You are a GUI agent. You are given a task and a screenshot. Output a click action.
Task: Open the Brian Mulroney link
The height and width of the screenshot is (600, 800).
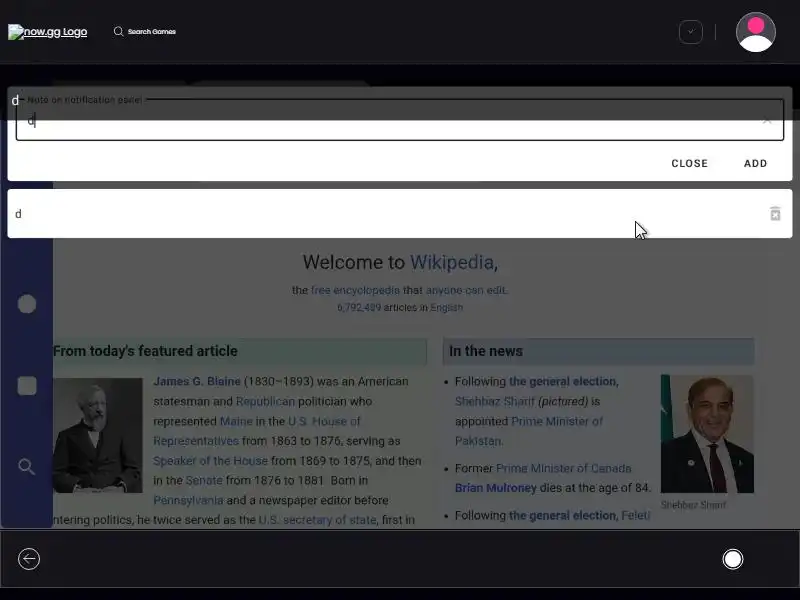pyautogui.click(x=495, y=488)
